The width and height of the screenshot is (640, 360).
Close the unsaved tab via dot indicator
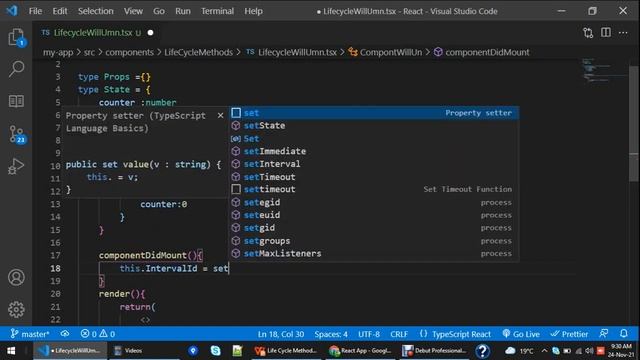tap(150, 33)
